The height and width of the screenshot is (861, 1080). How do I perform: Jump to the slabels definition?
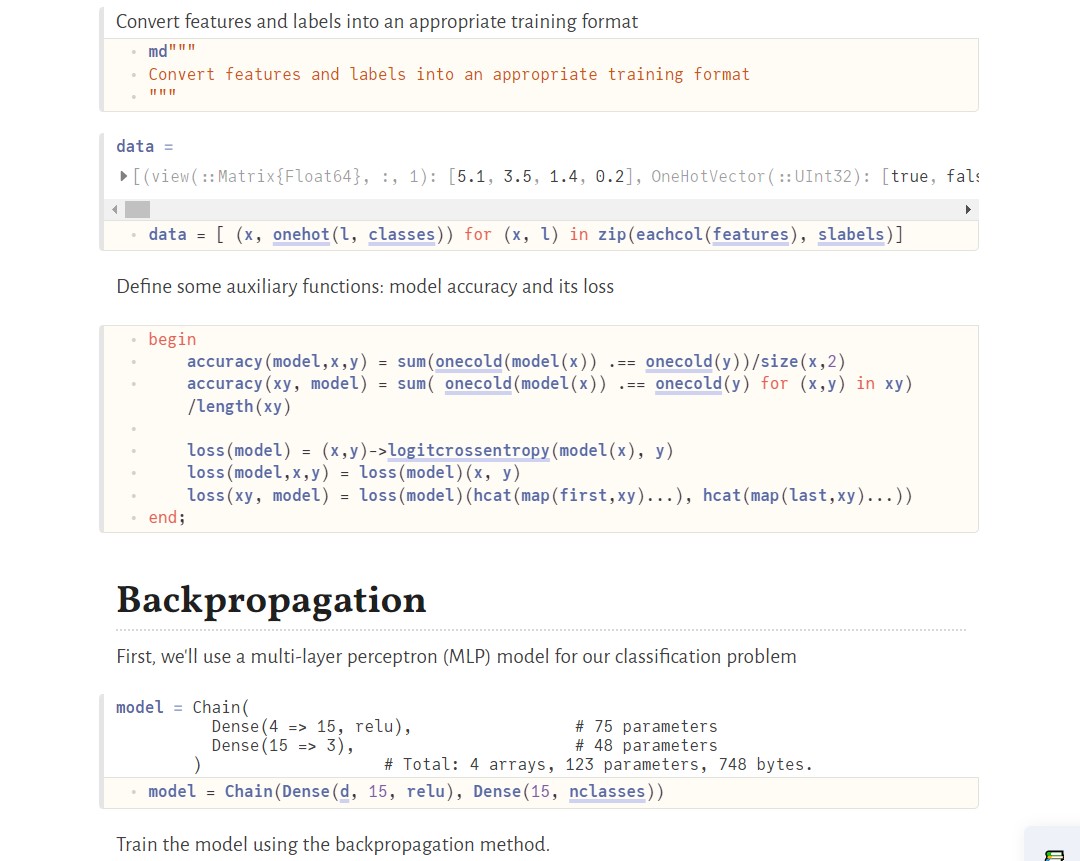pyautogui.click(x=851, y=234)
